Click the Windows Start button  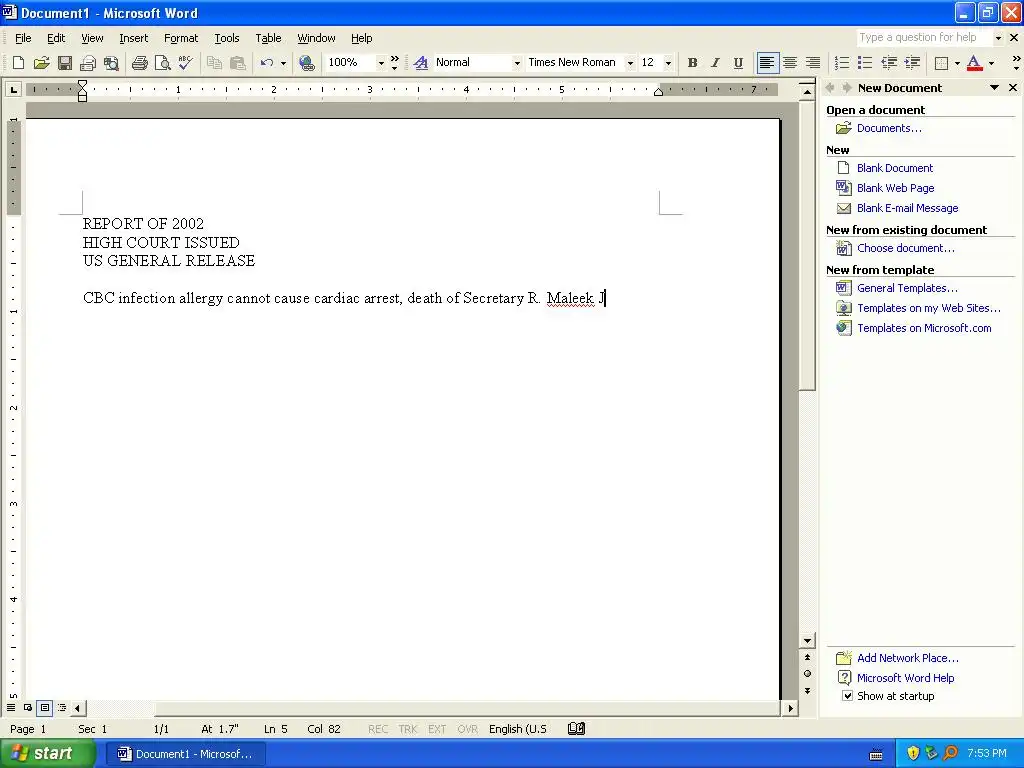(46, 753)
